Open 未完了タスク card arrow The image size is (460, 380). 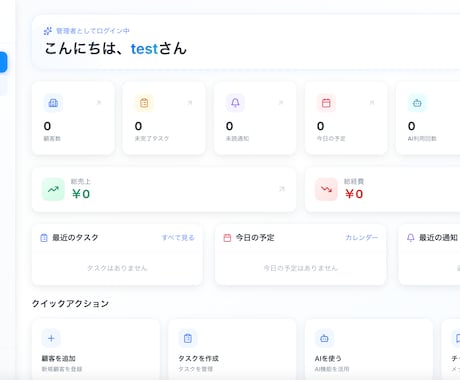190,103
